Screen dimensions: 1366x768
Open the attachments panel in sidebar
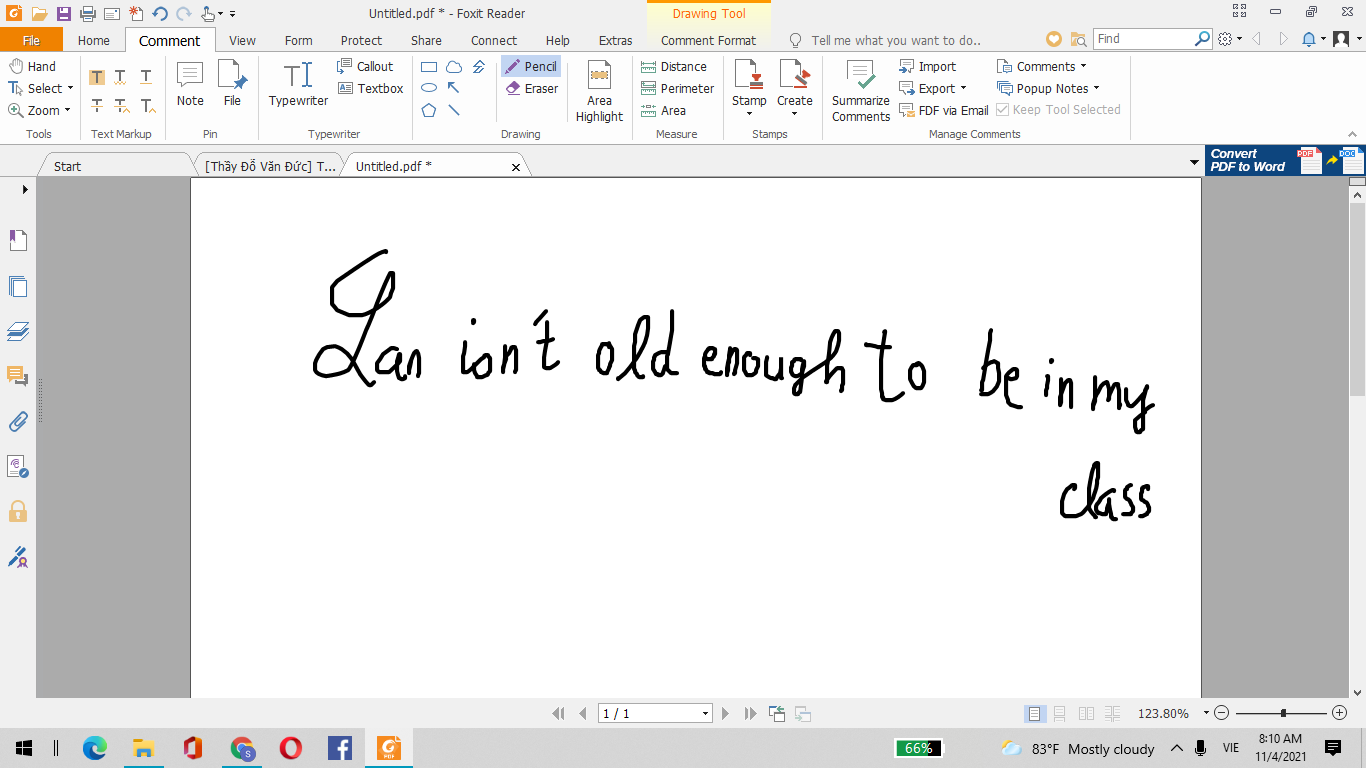point(18,421)
